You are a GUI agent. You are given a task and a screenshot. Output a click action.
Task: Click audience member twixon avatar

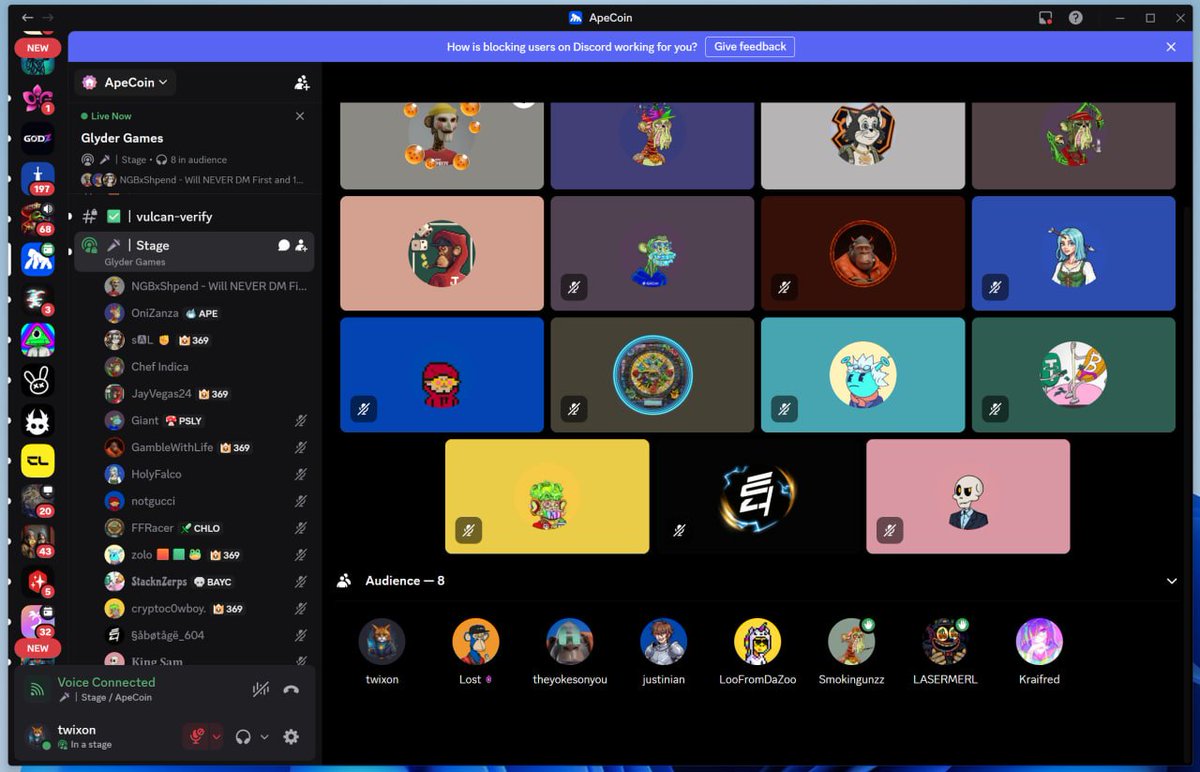coord(382,641)
